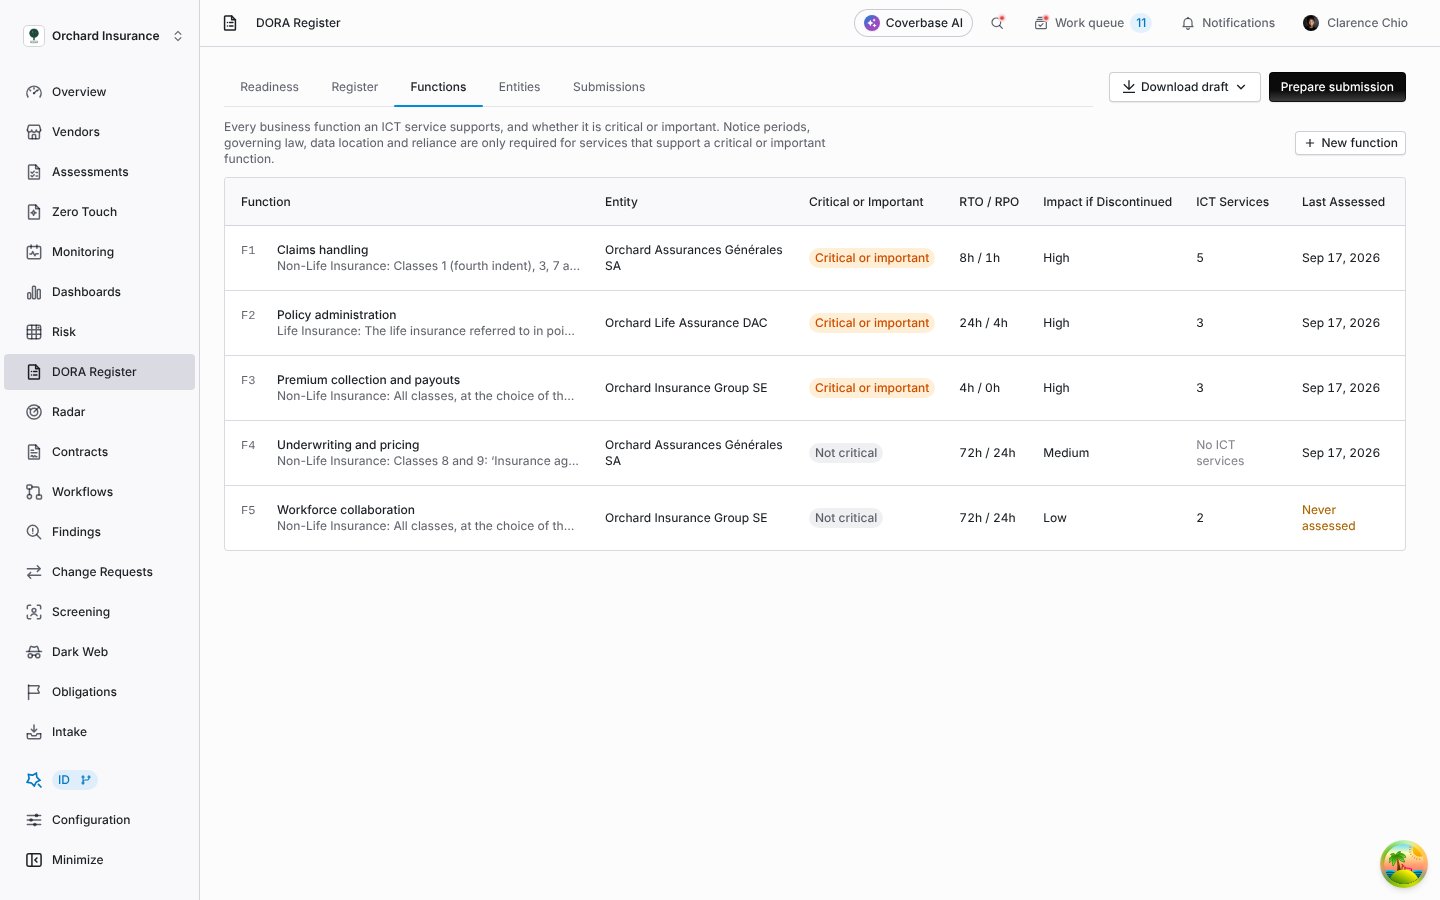Add a New function

1350,143
